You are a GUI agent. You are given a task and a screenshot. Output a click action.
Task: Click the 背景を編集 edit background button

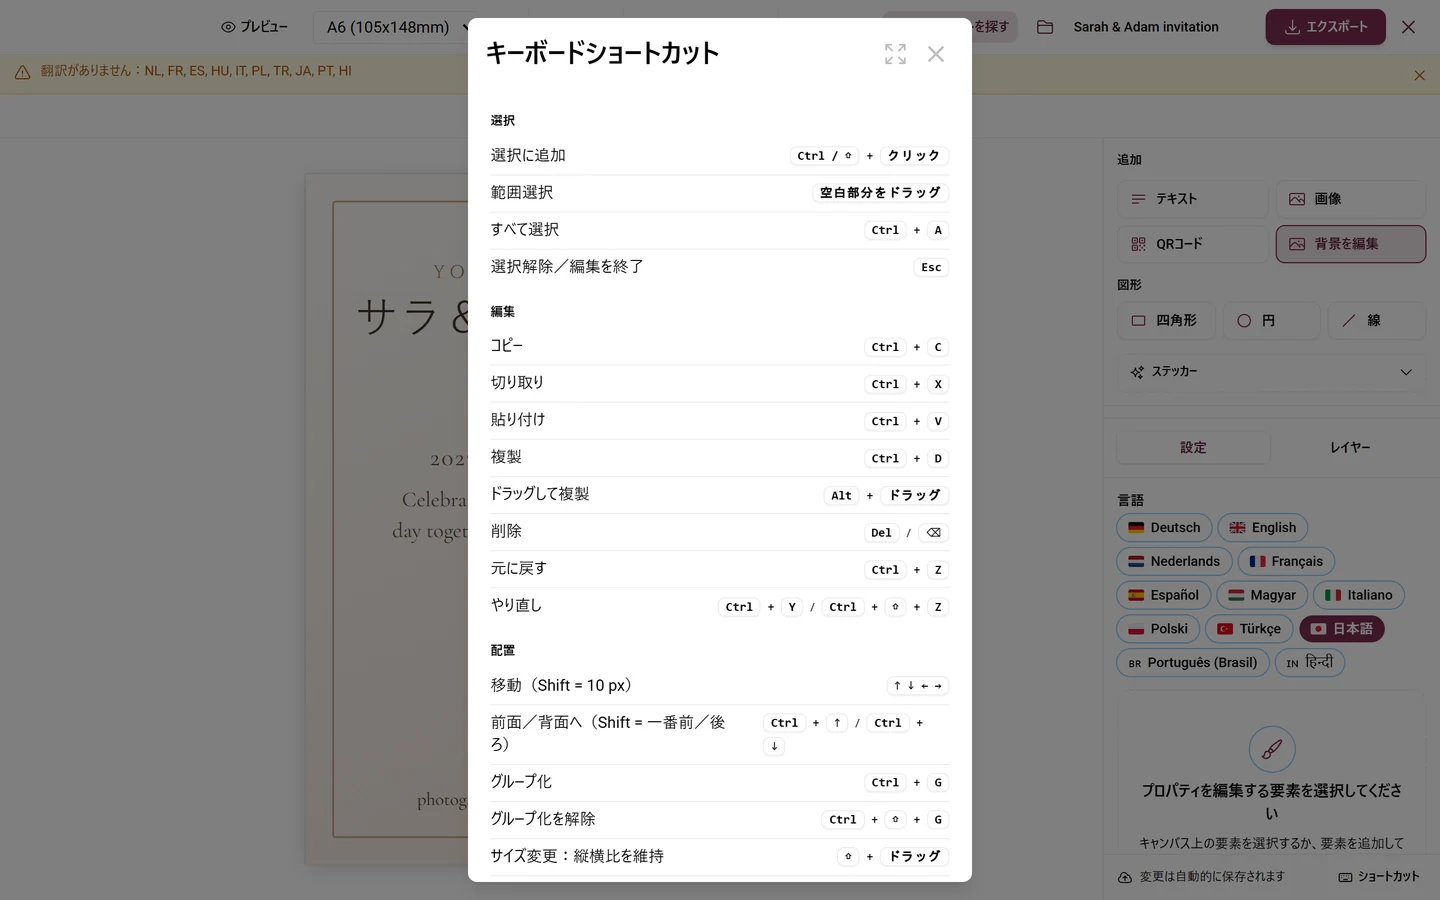[x=1350, y=244]
